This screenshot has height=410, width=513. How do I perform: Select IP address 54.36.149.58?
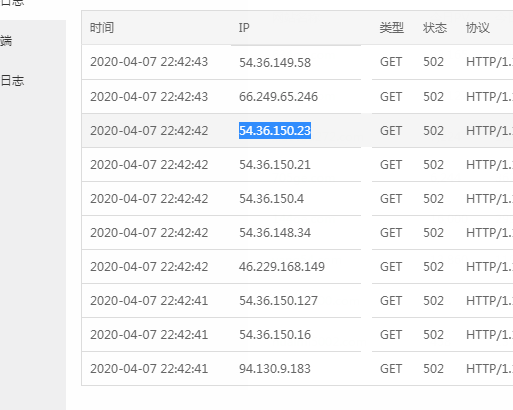[x=275, y=62]
